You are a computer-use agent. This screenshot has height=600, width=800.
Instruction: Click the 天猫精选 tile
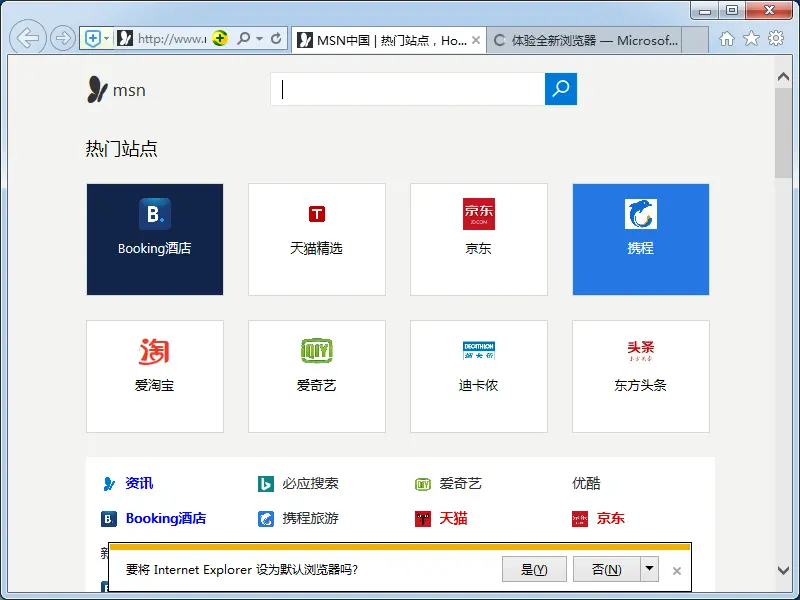pyautogui.click(x=317, y=239)
